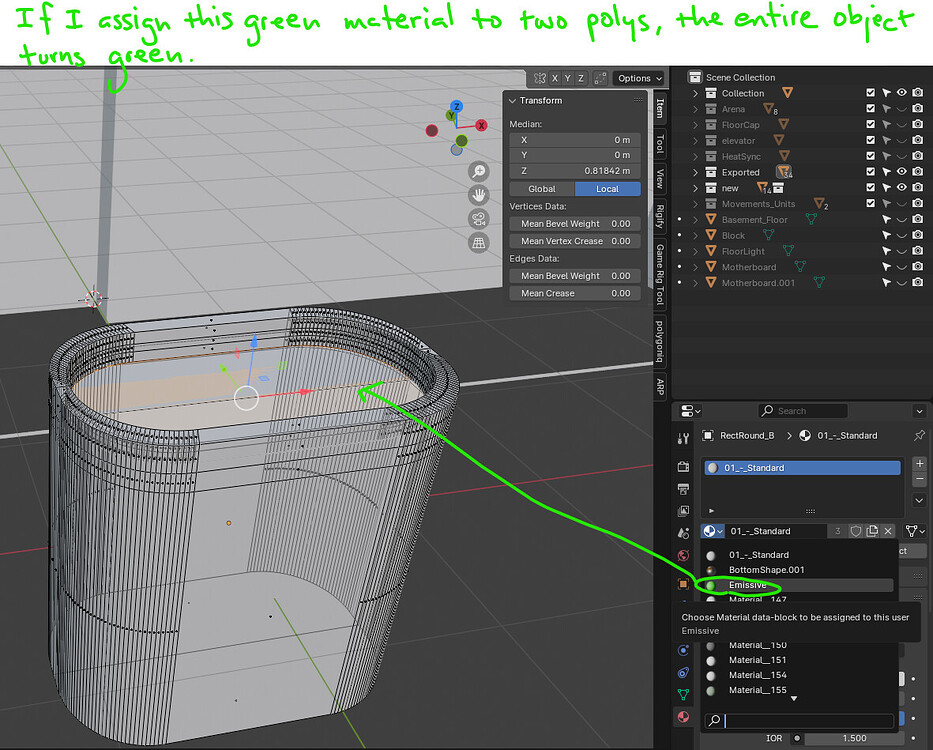Choose Material__151 from the material list
Viewport: 933px width, 750px height.
click(797, 660)
